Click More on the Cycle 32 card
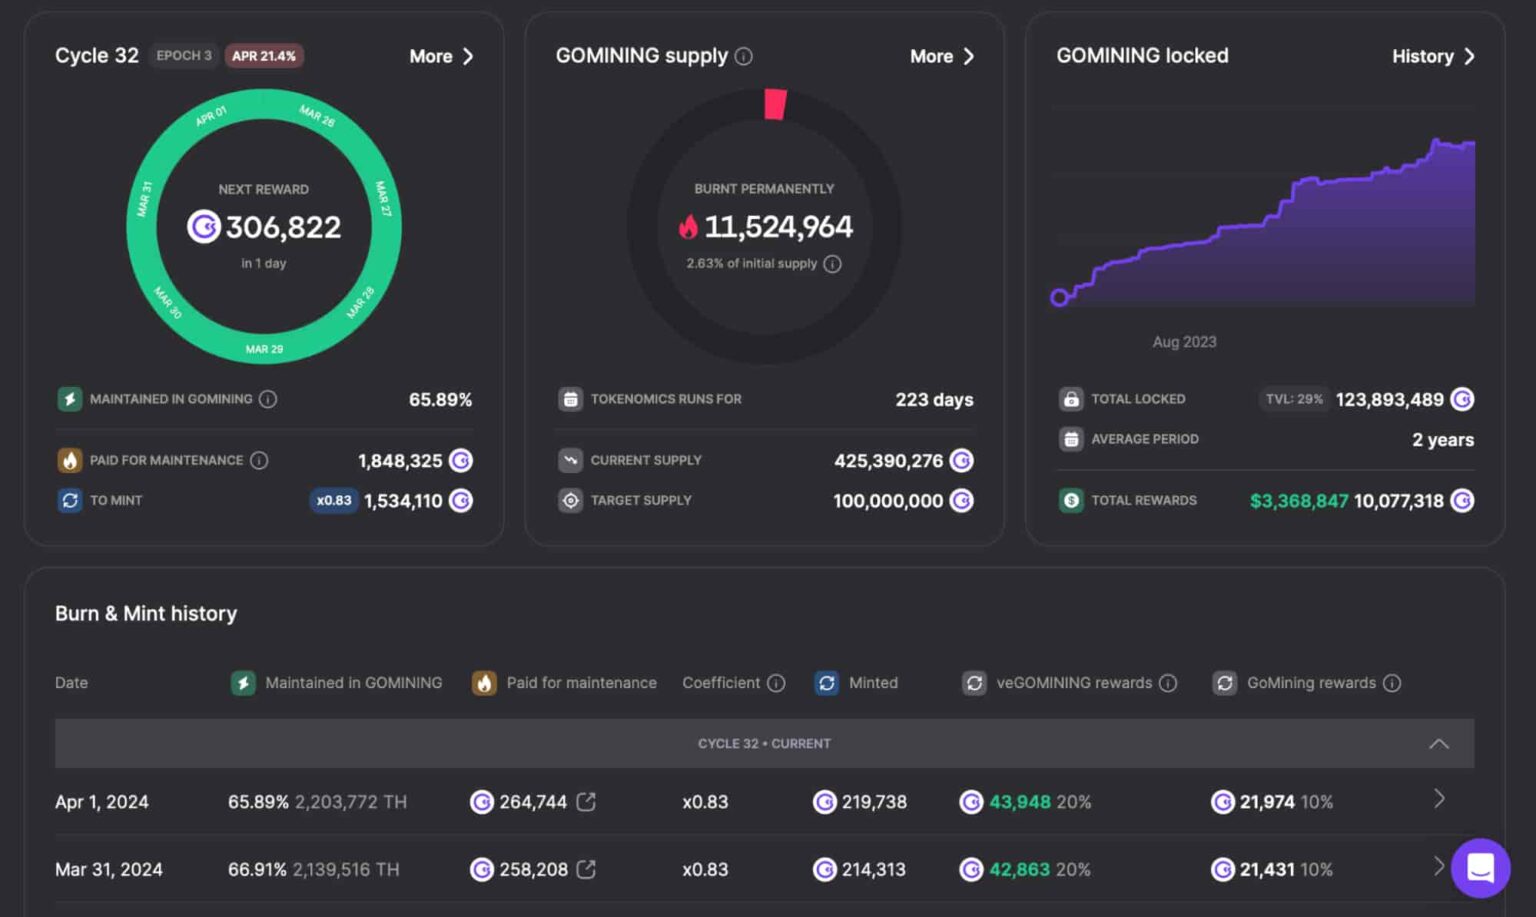Image resolution: width=1536 pixels, height=917 pixels. coord(440,56)
